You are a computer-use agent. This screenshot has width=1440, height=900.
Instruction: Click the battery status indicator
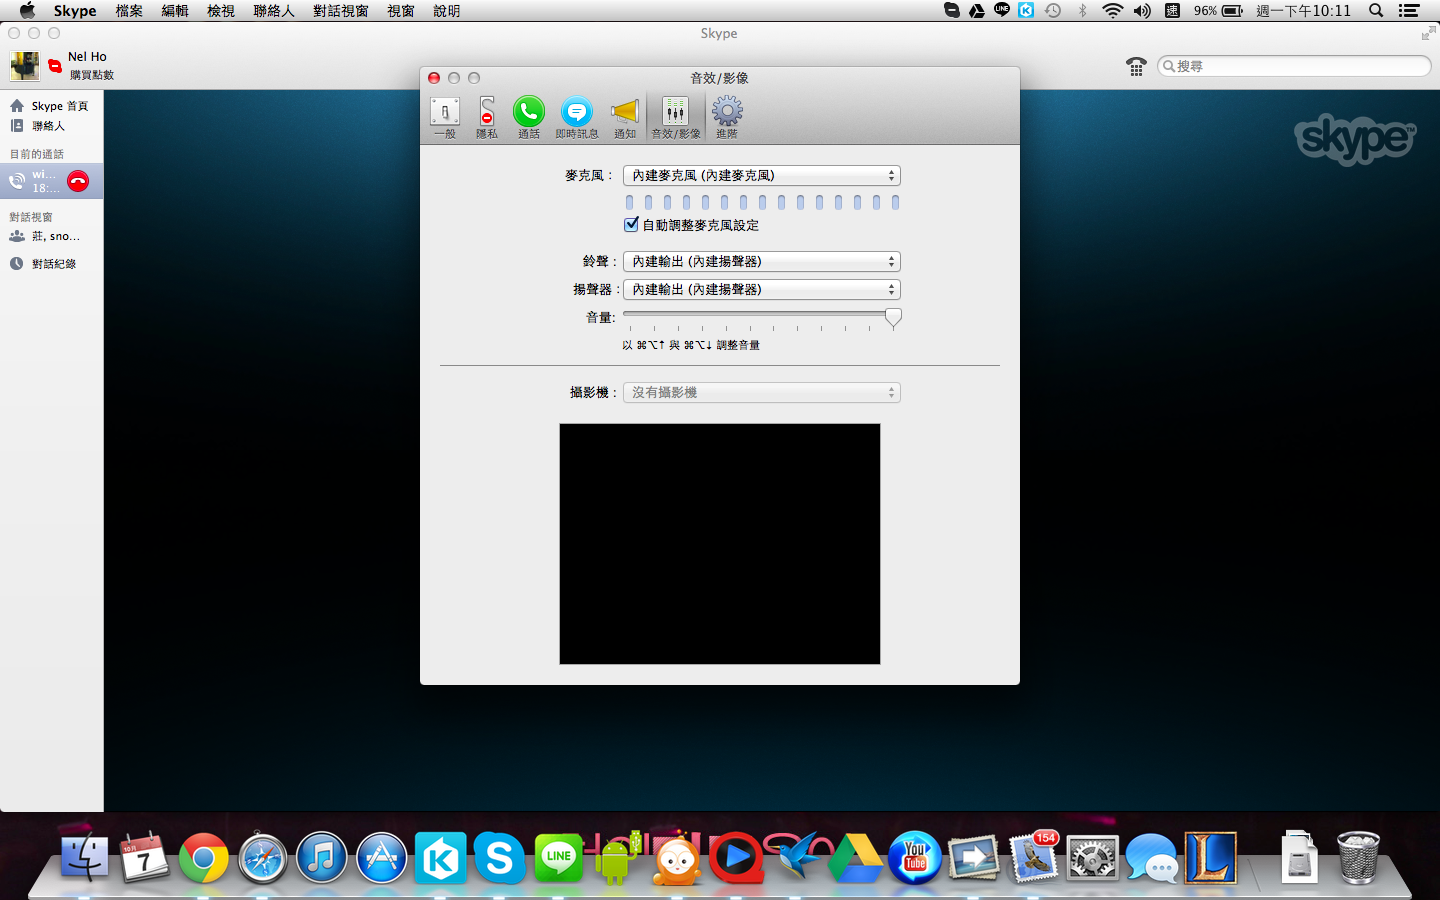coord(1218,11)
